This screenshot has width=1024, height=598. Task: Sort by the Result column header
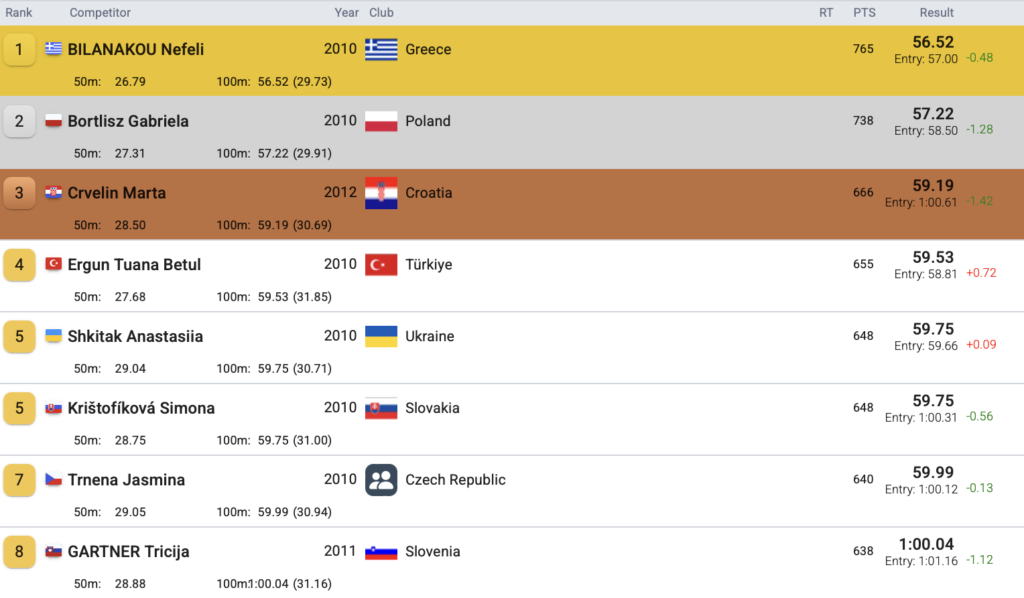937,13
